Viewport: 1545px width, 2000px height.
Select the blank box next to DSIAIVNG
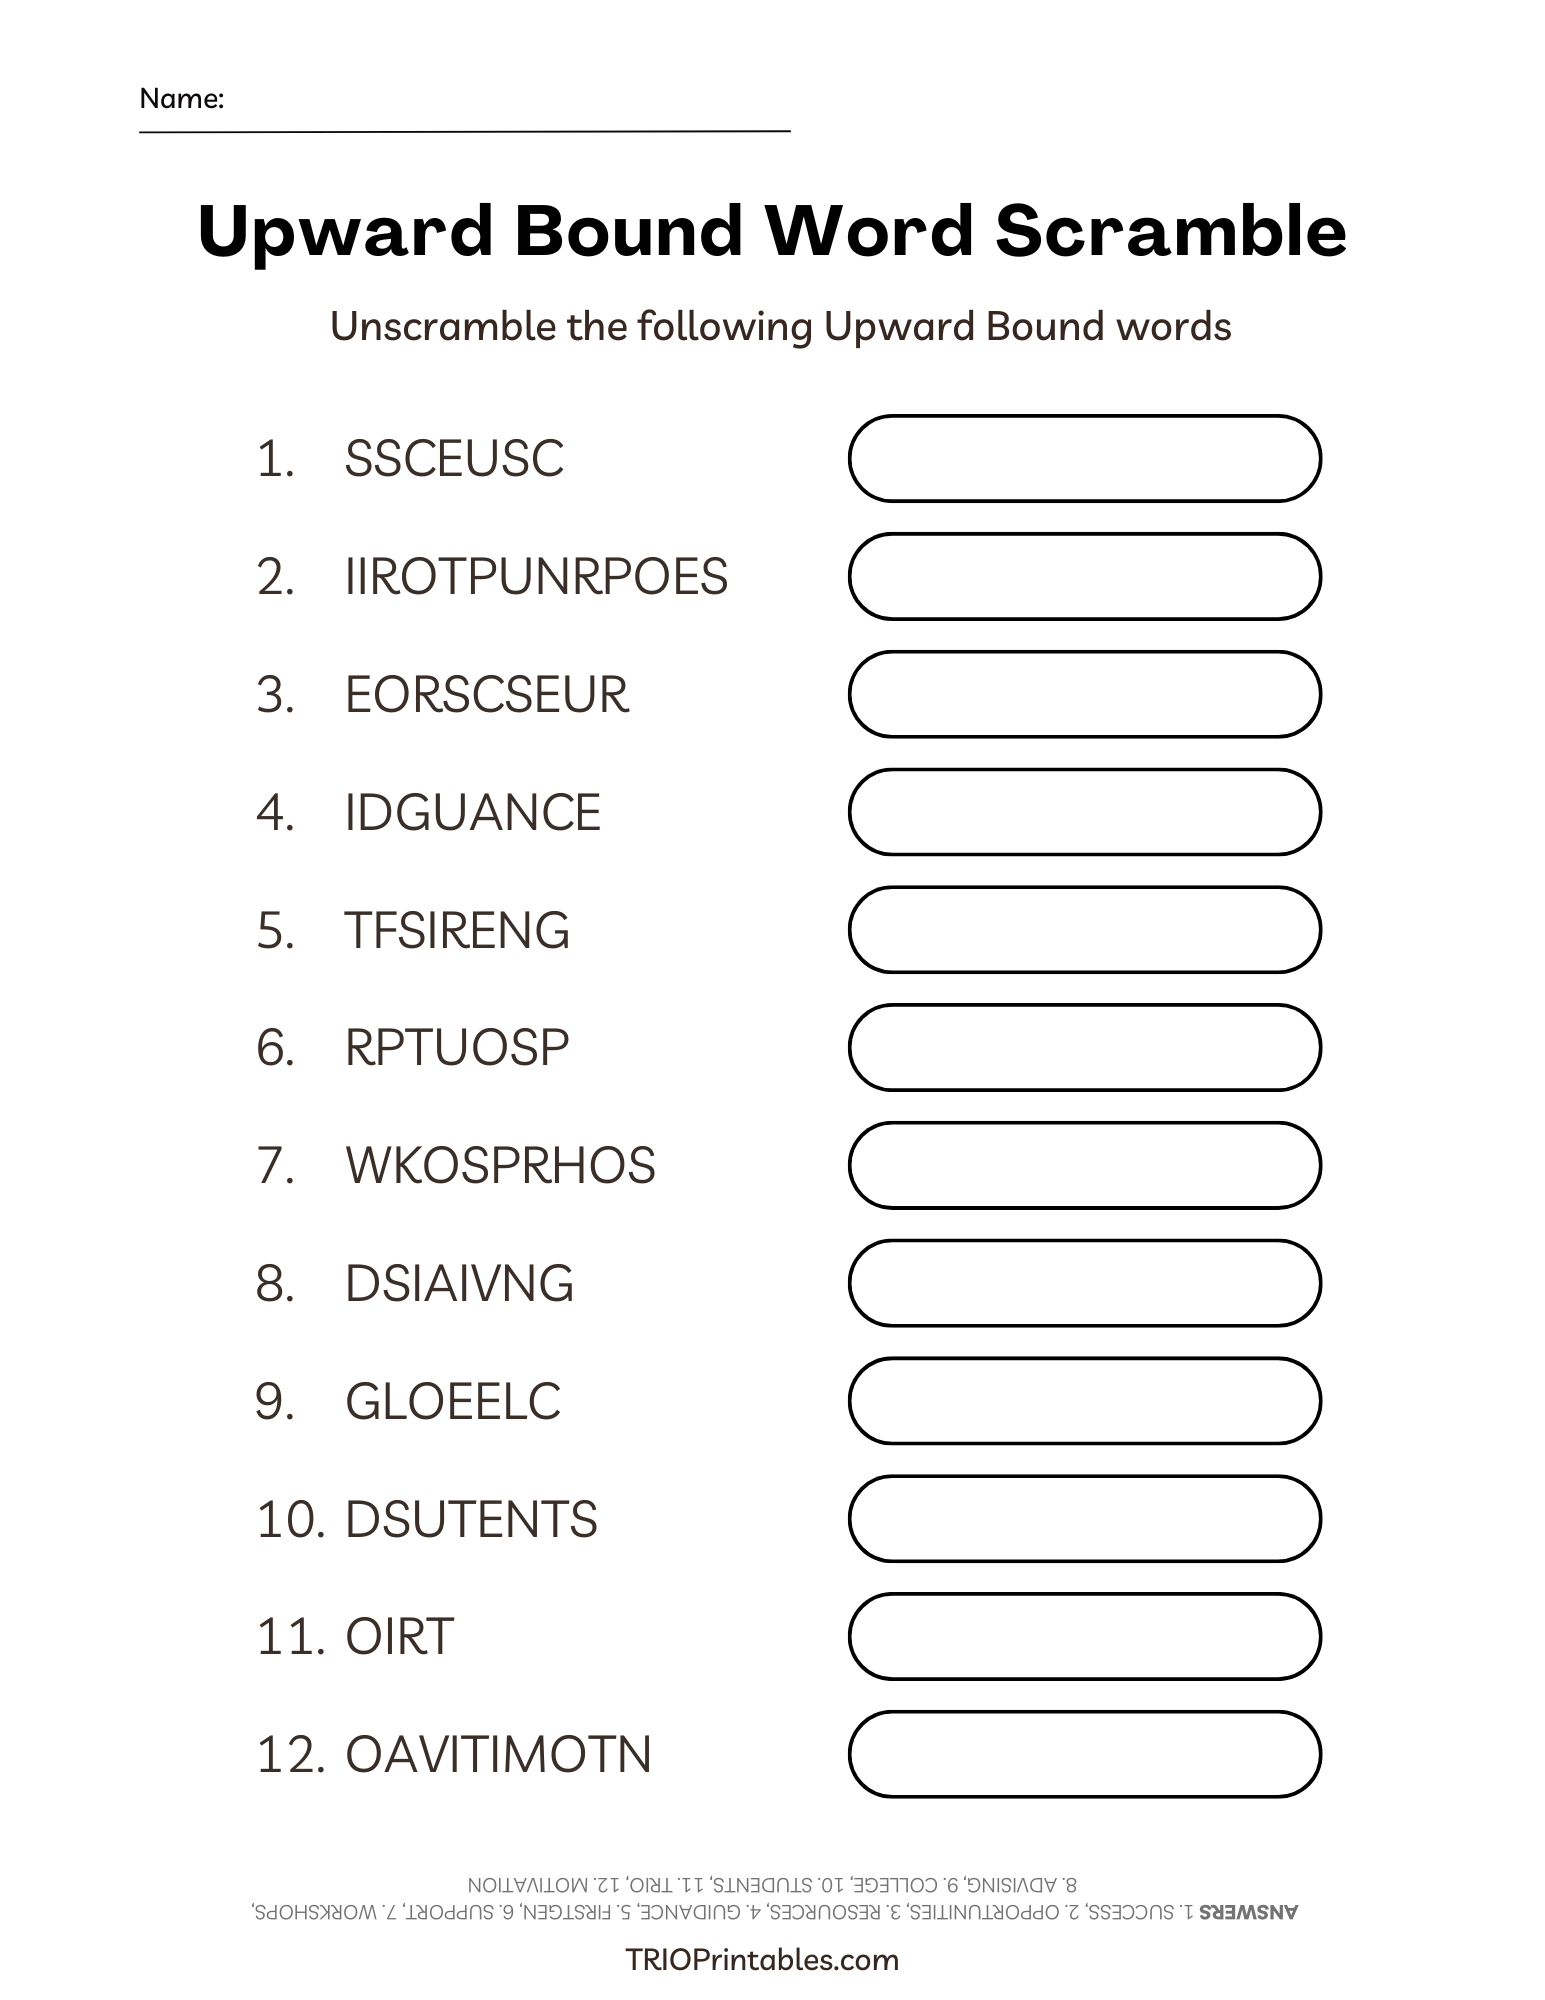click(x=1084, y=1283)
